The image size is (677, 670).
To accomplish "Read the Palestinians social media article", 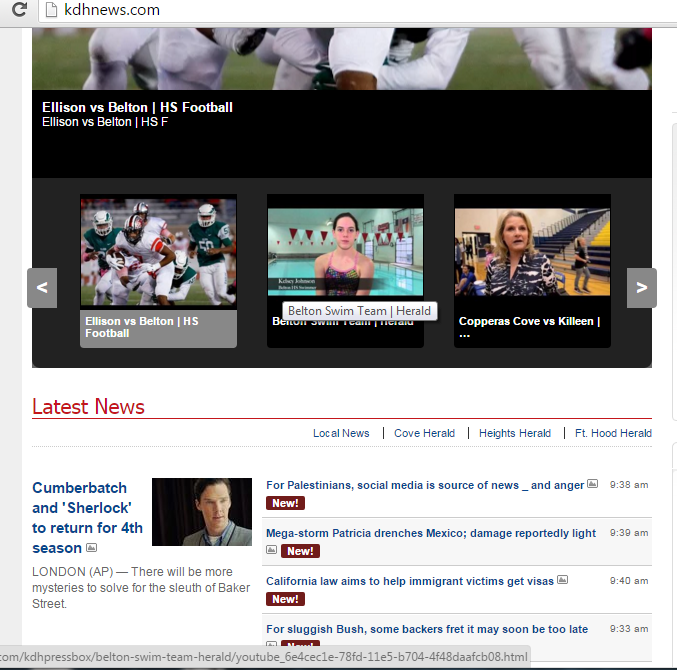I will coord(425,485).
